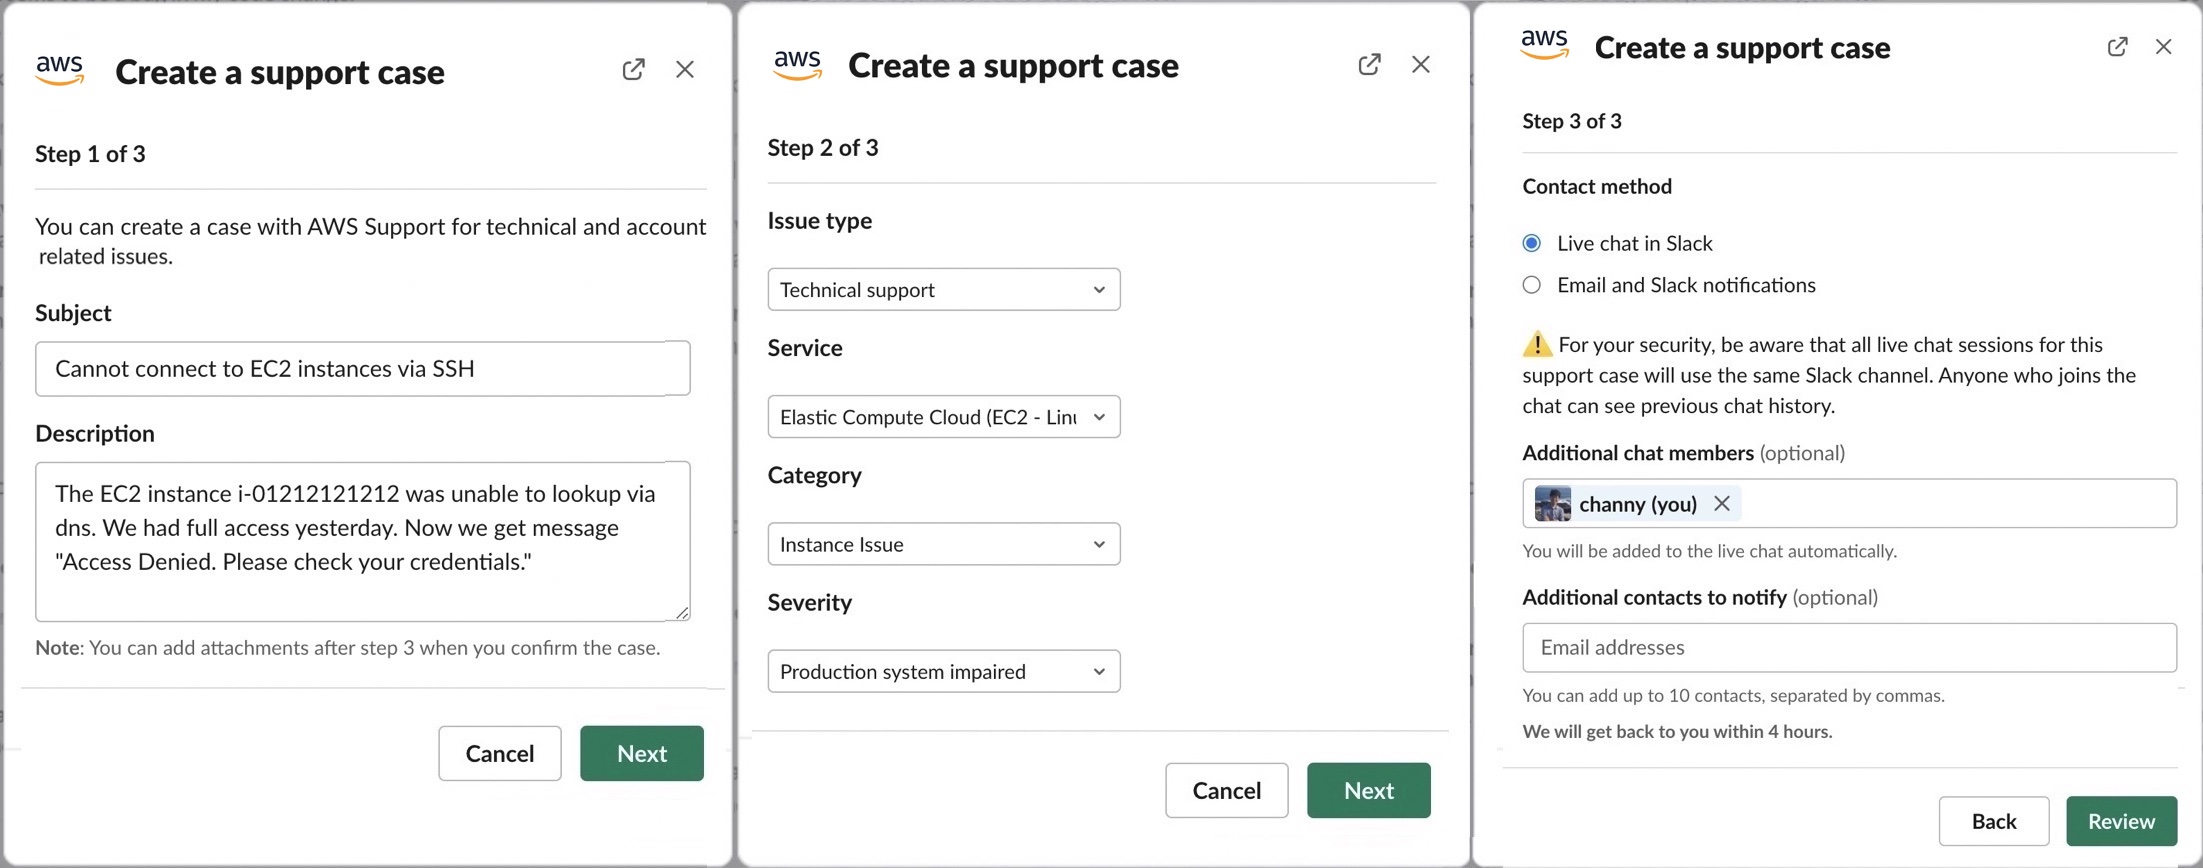Click 'You will be added to the live chat automatically.'
Image resolution: width=2203 pixels, height=868 pixels.
pos(1709,551)
